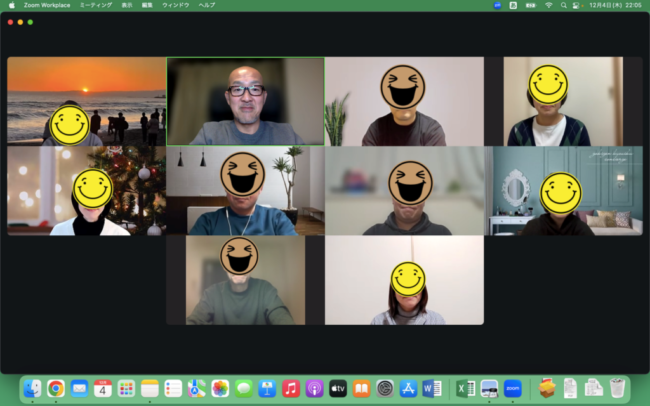Image resolution: width=650 pixels, height=406 pixels.
Task: Open the Music app in the Dock
Action: pos(291,388)
